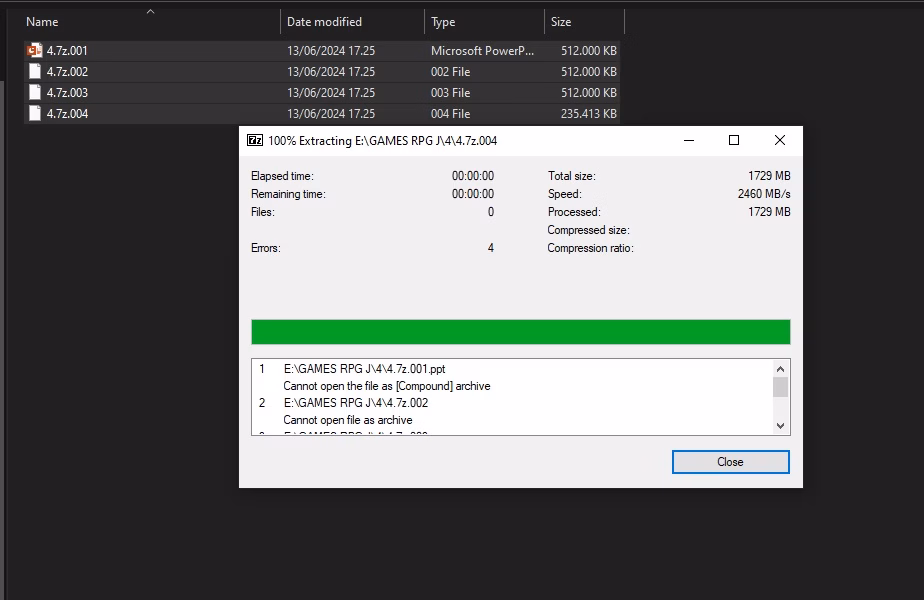Sort files by the Size column header

pyautogui.click(x=561, y=22)
